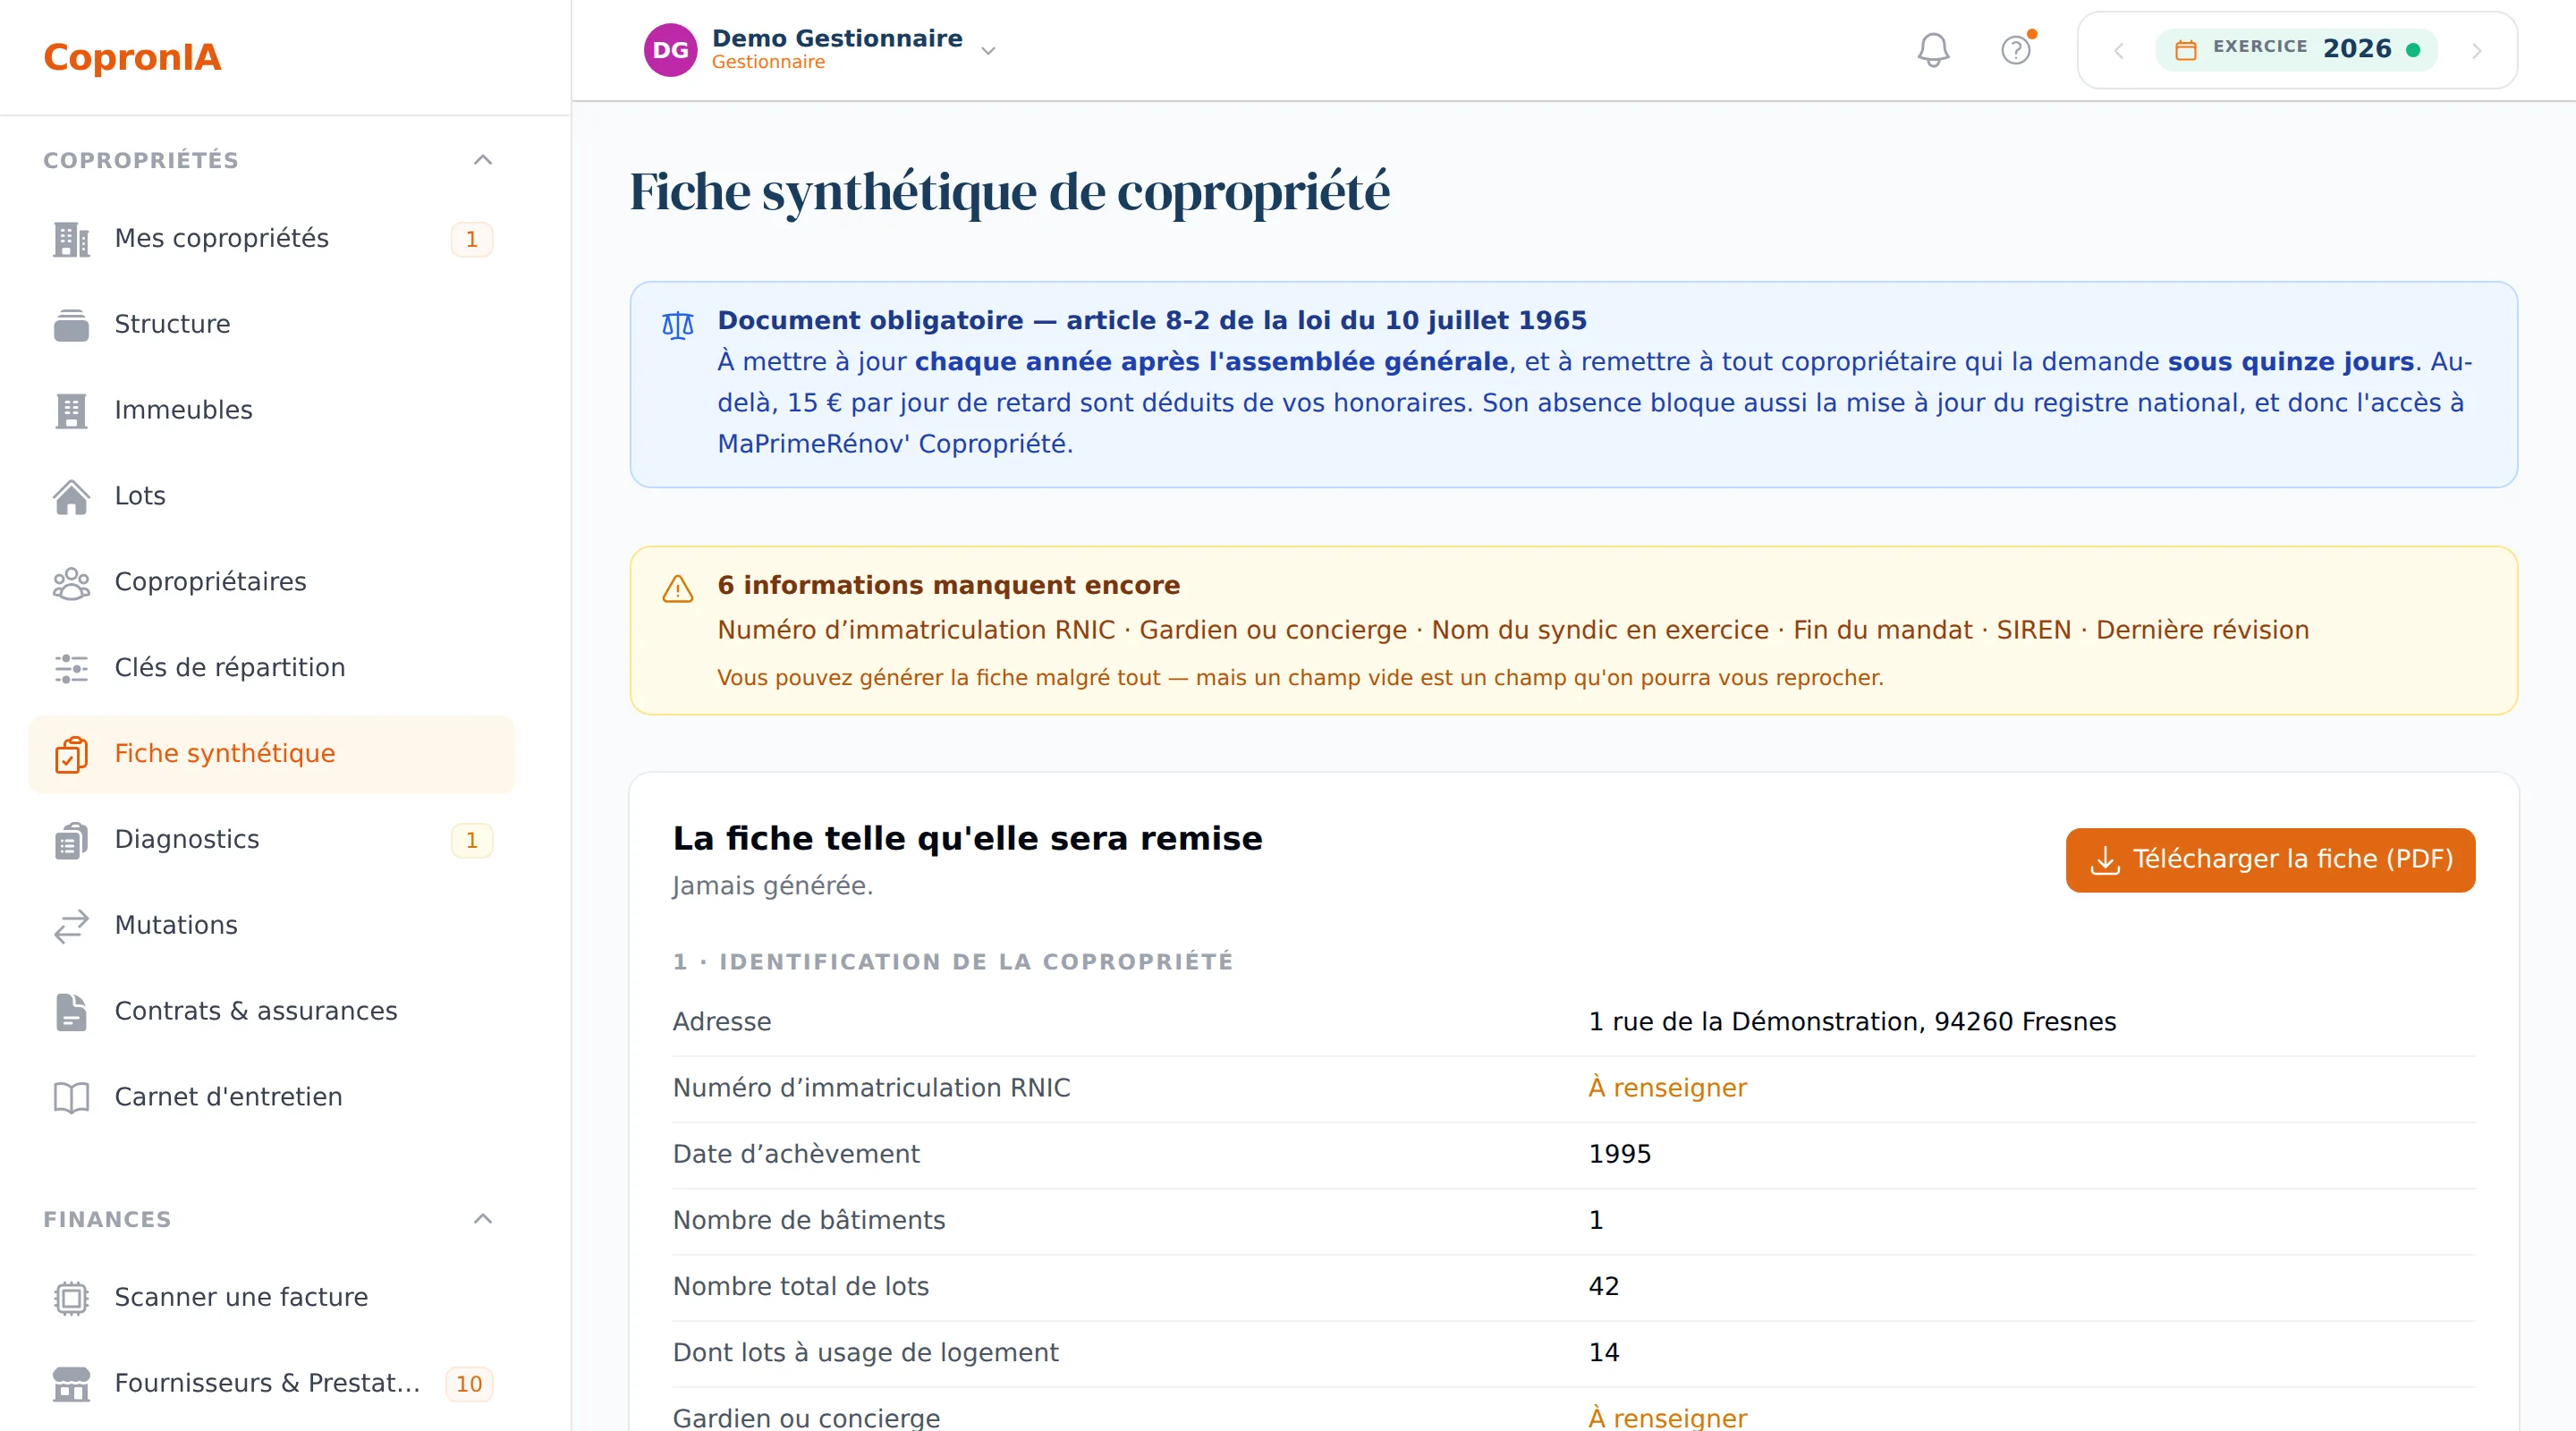Click the DG user avatar

coord(670,50)
